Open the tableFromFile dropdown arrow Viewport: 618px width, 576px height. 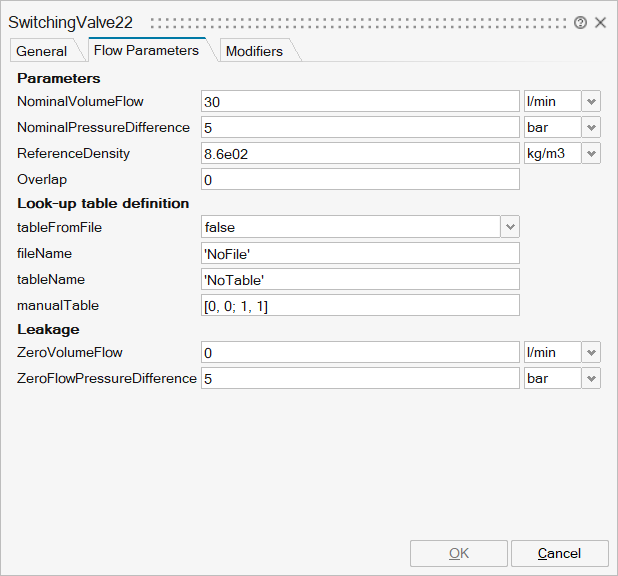point(510,227)
